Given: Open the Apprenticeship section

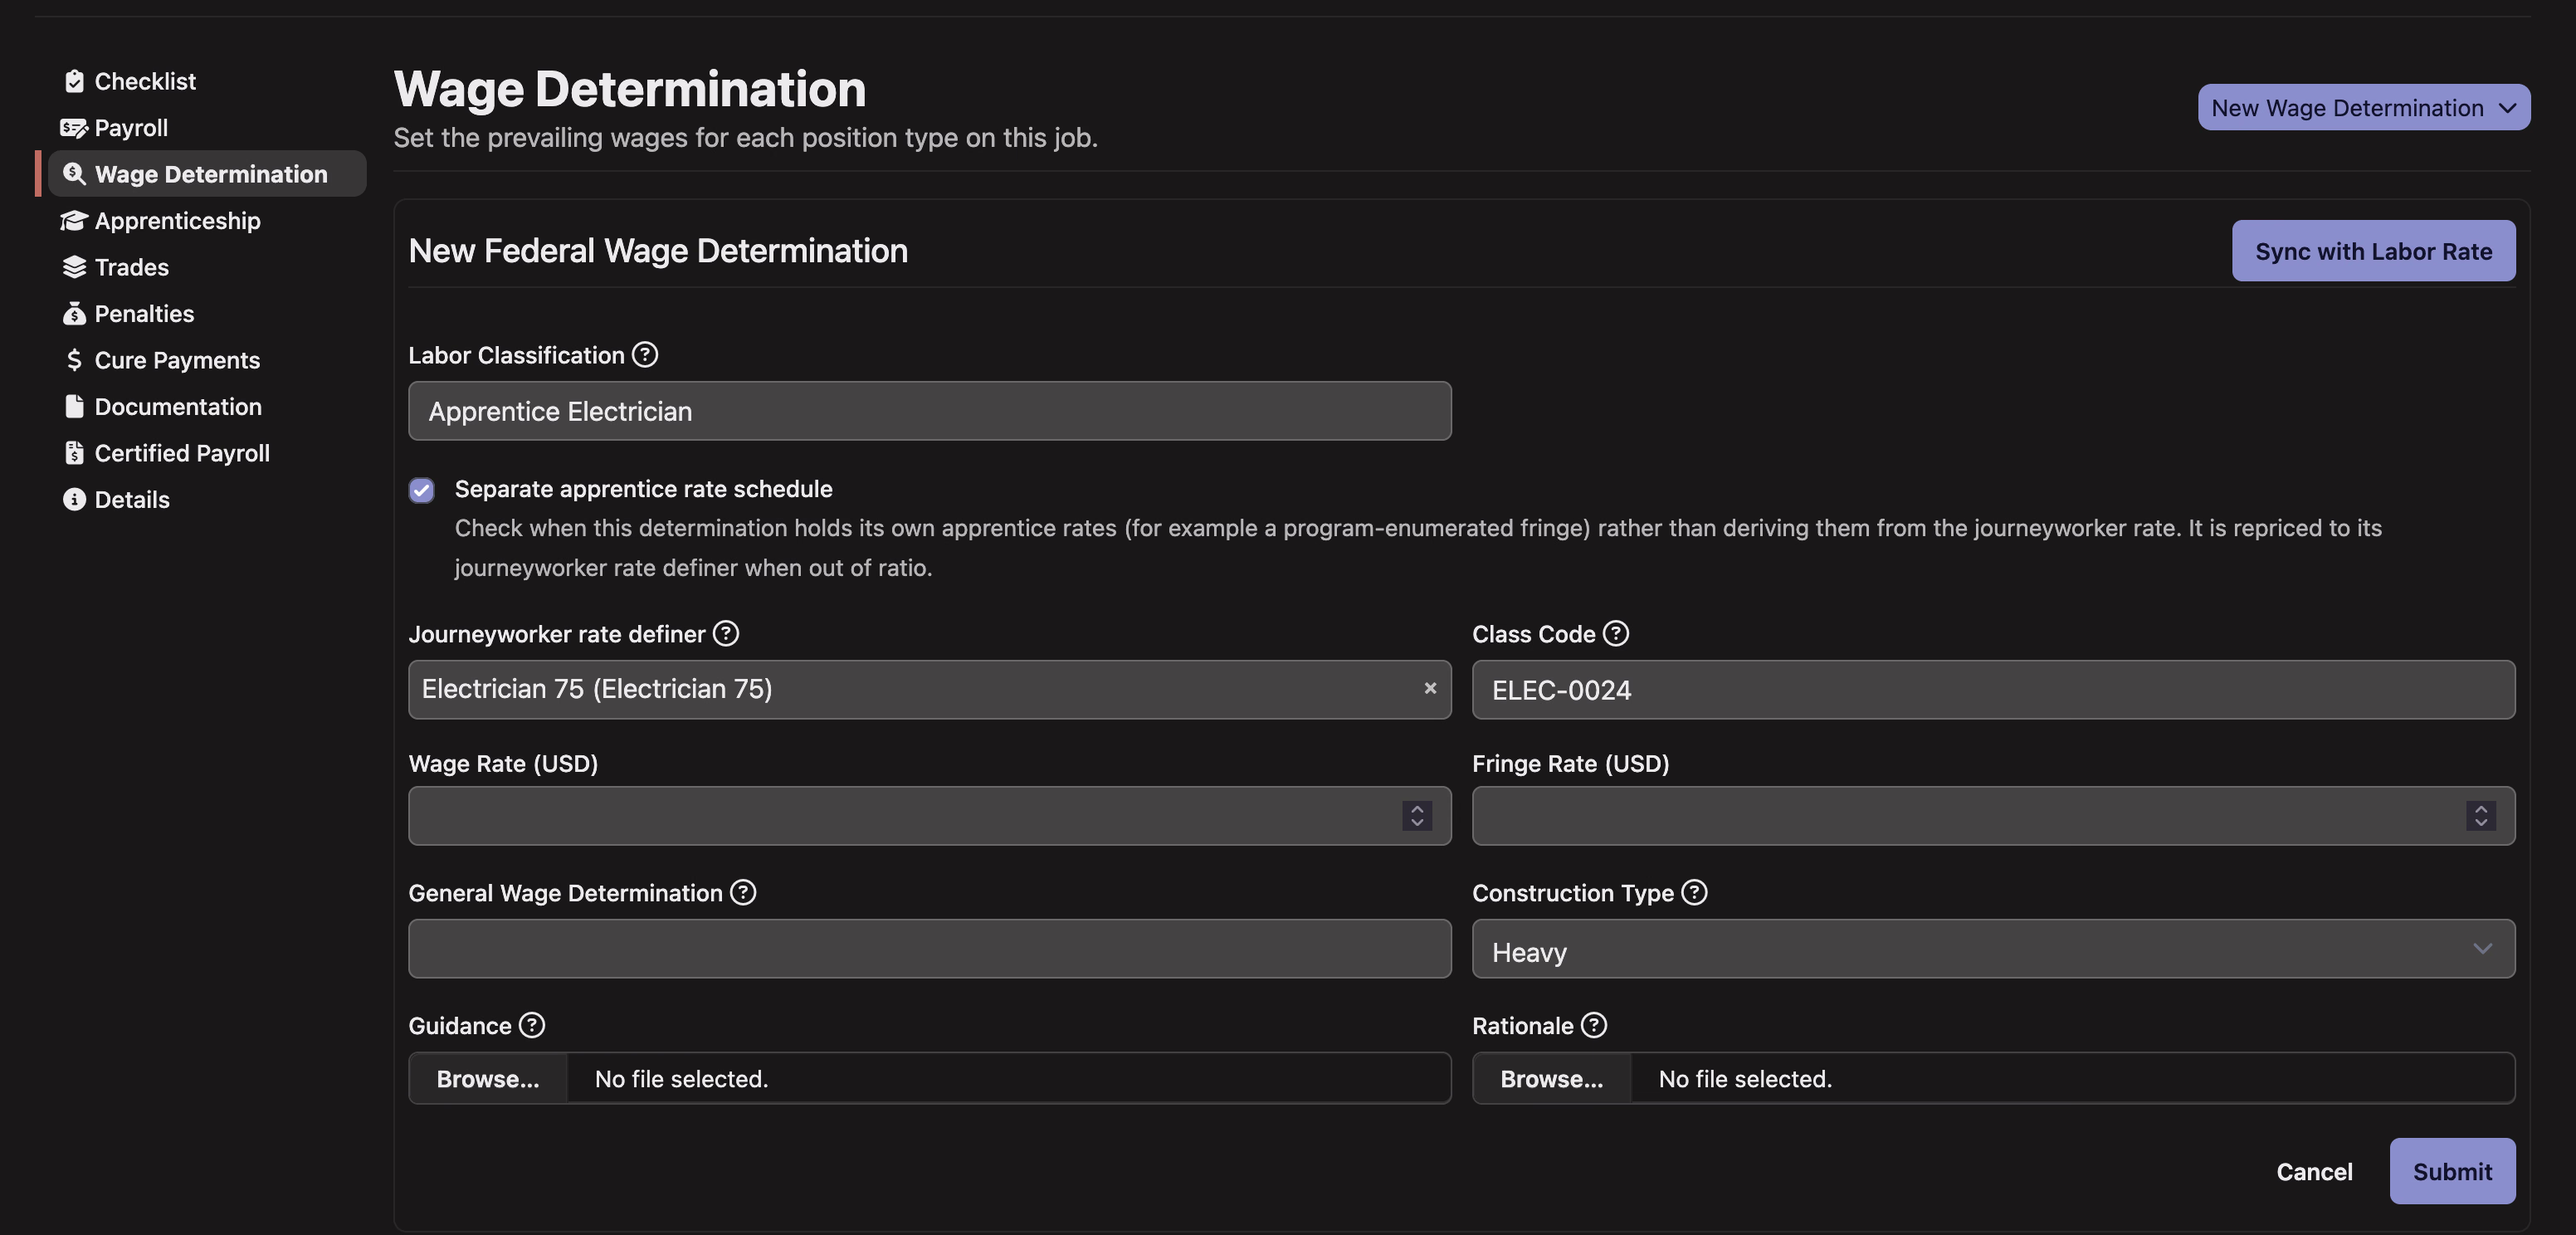Looking at the screenshot, I should [x=177, y=221].
